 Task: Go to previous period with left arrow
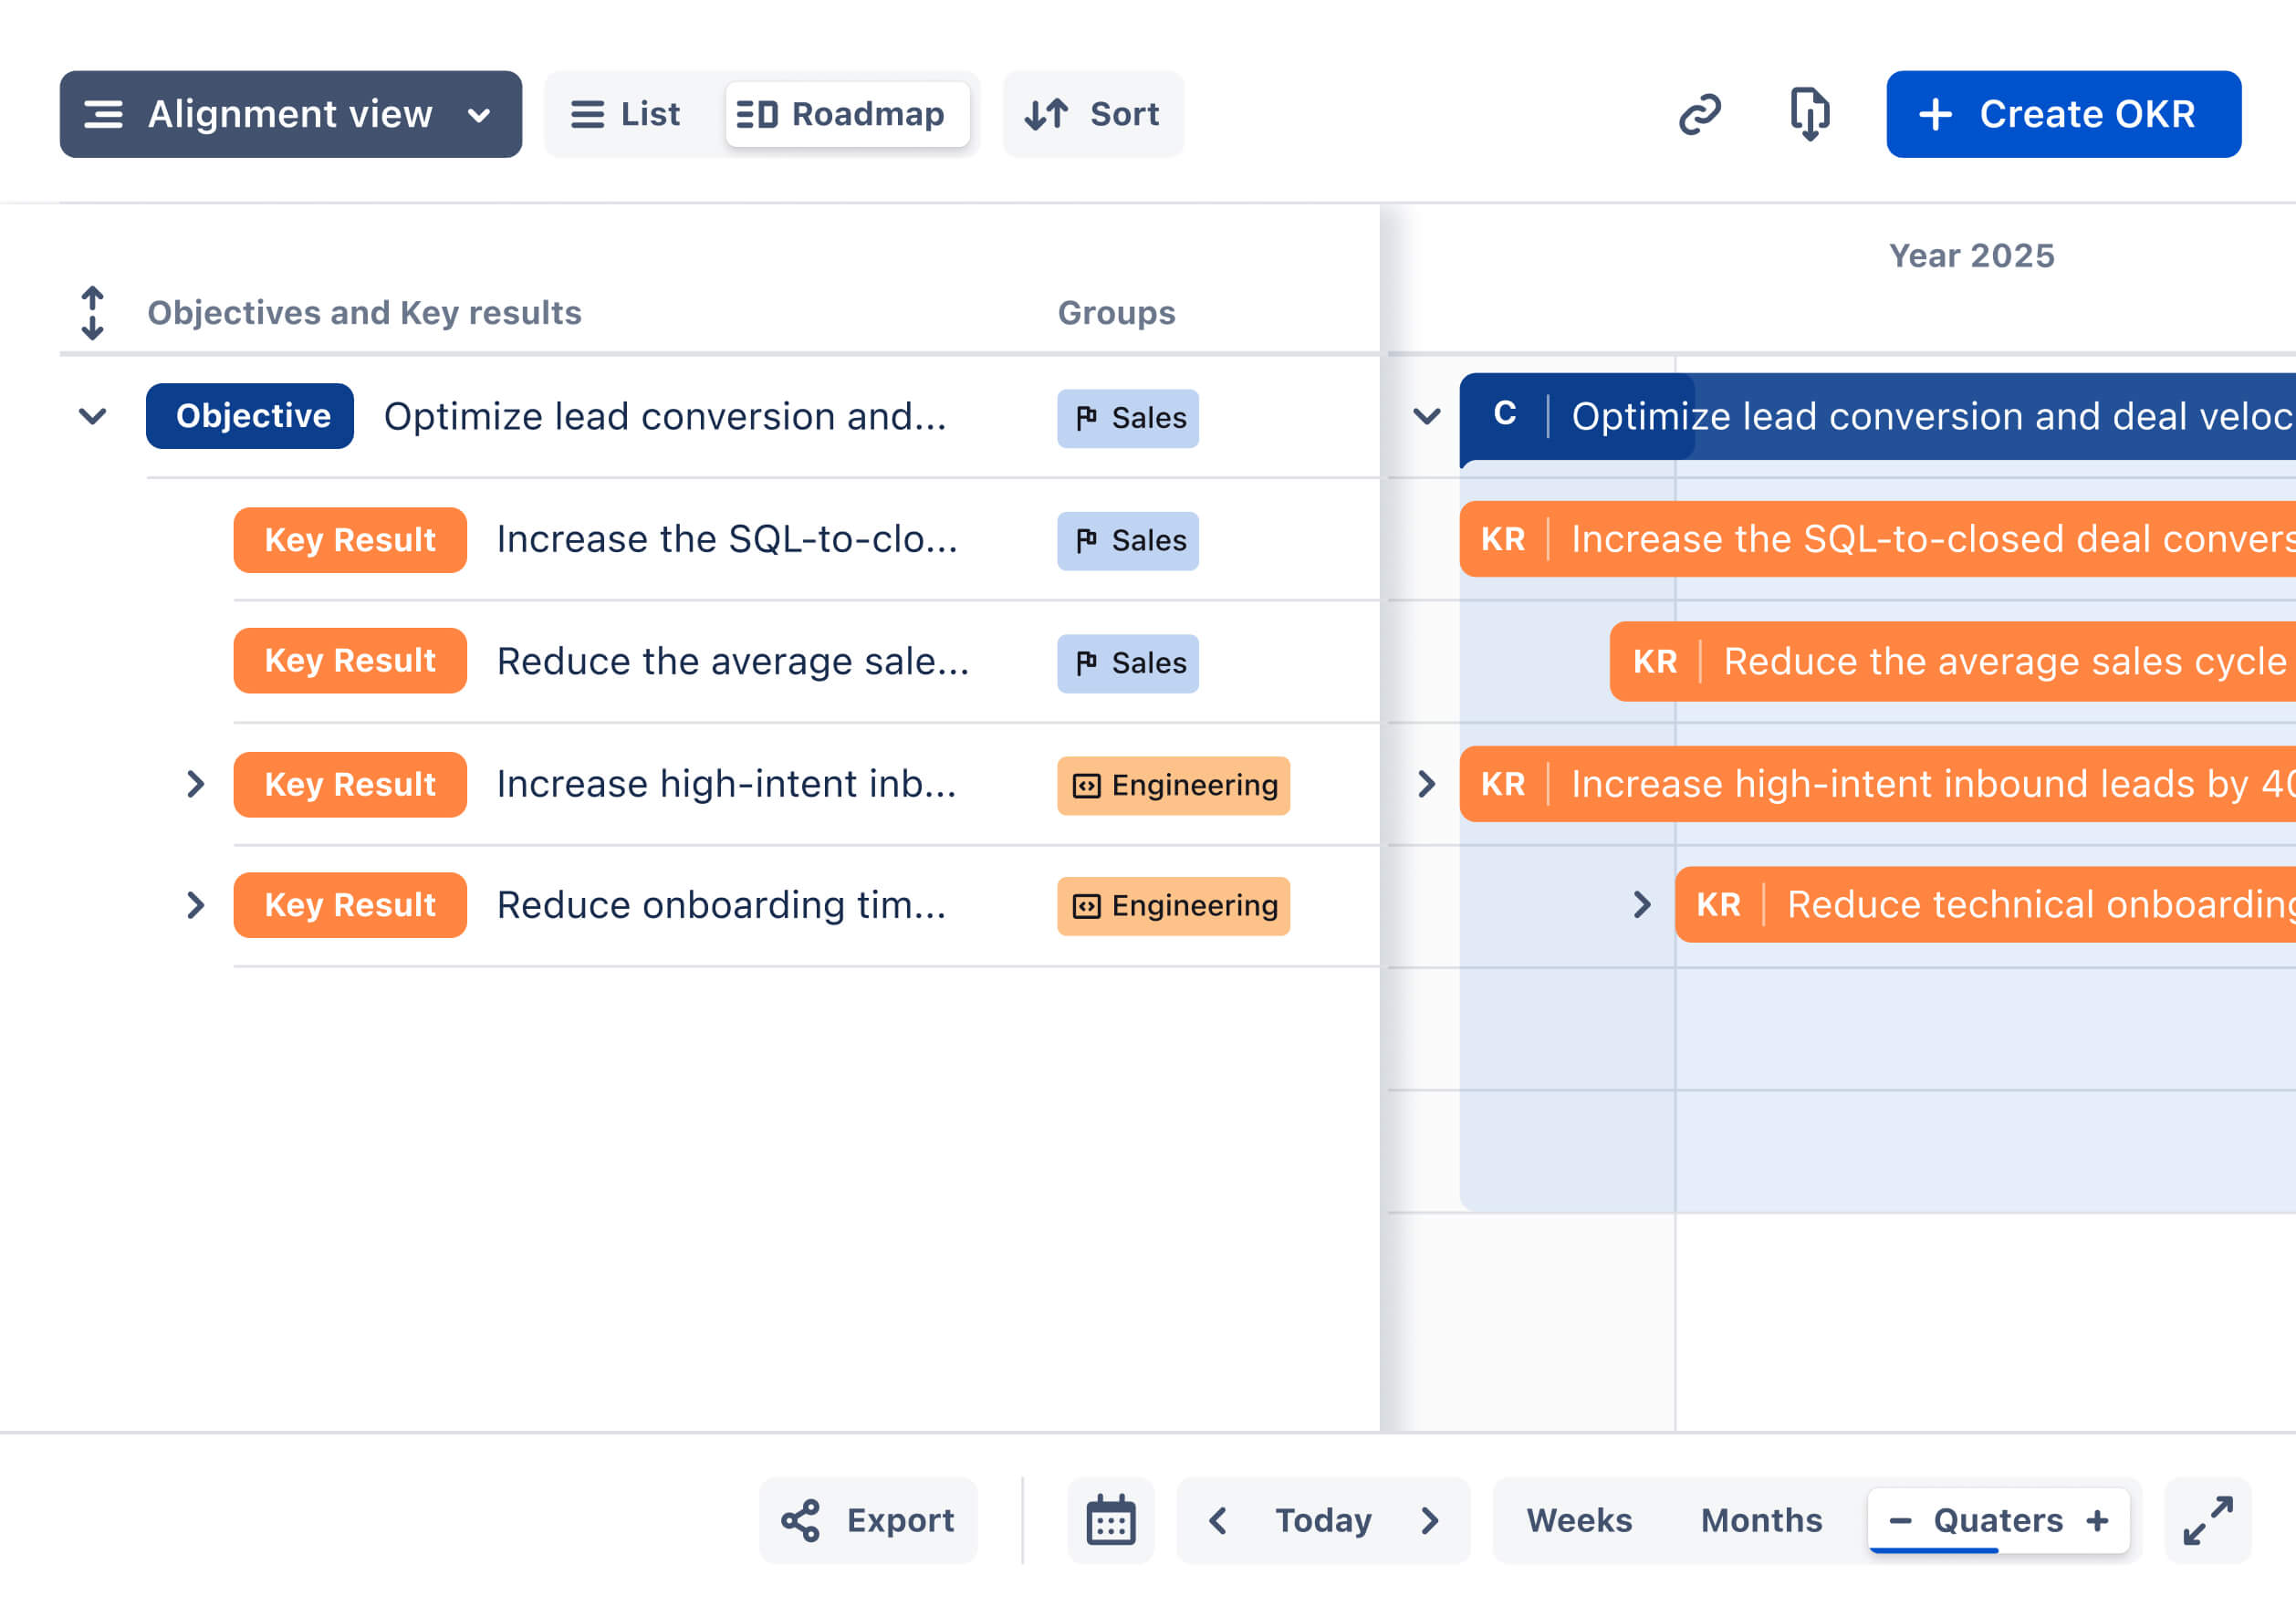click(x=1217, y=1521)
